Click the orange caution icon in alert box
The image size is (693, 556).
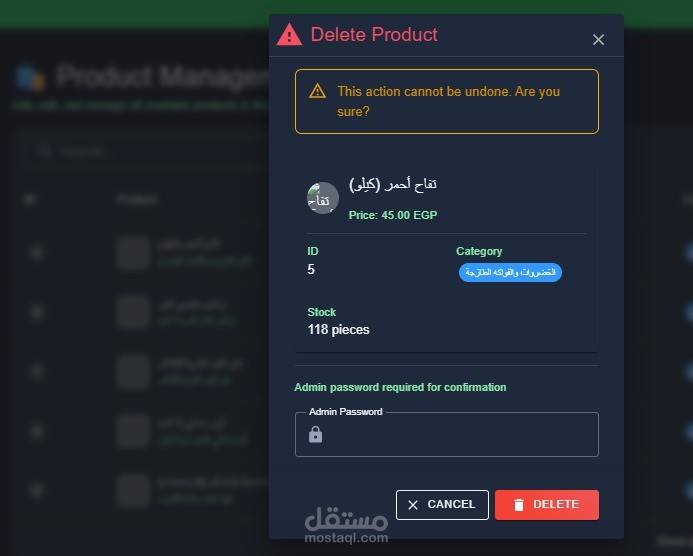(317, 91)
